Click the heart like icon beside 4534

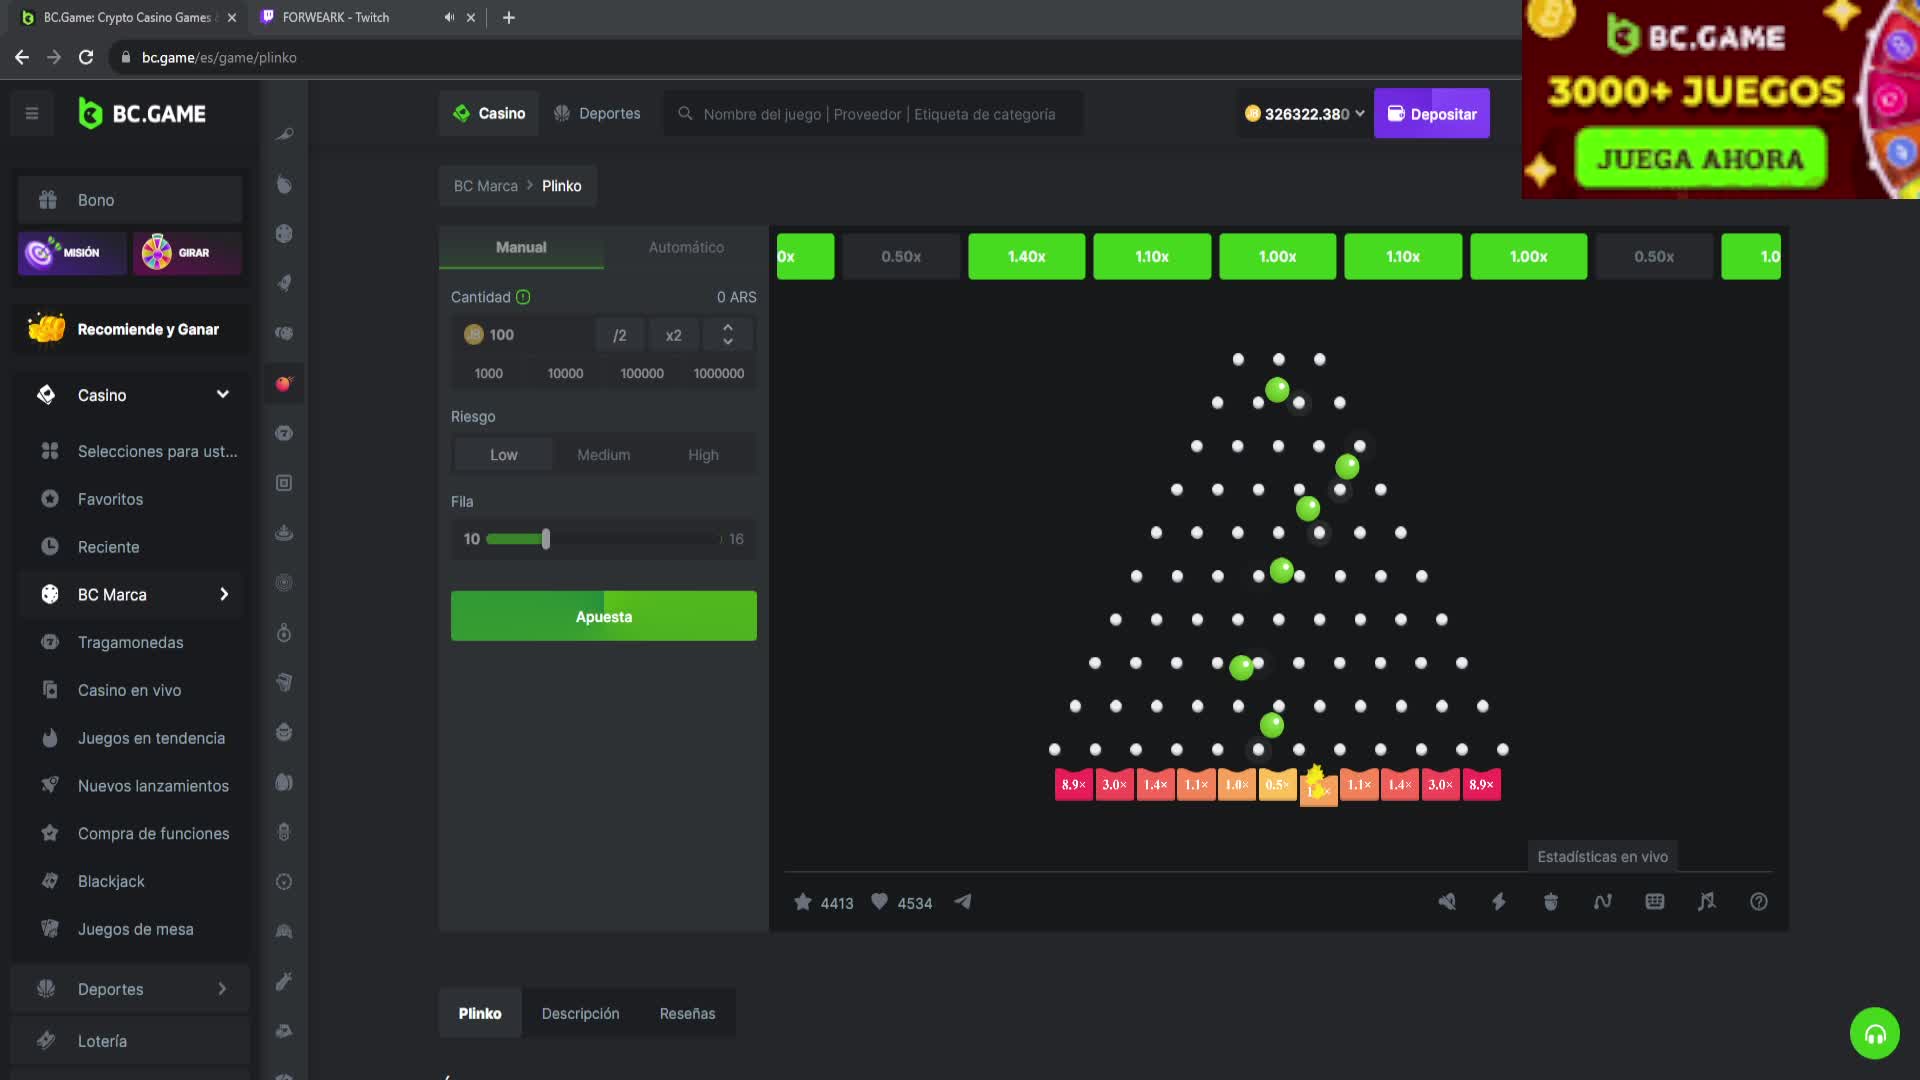coord(879,902)
